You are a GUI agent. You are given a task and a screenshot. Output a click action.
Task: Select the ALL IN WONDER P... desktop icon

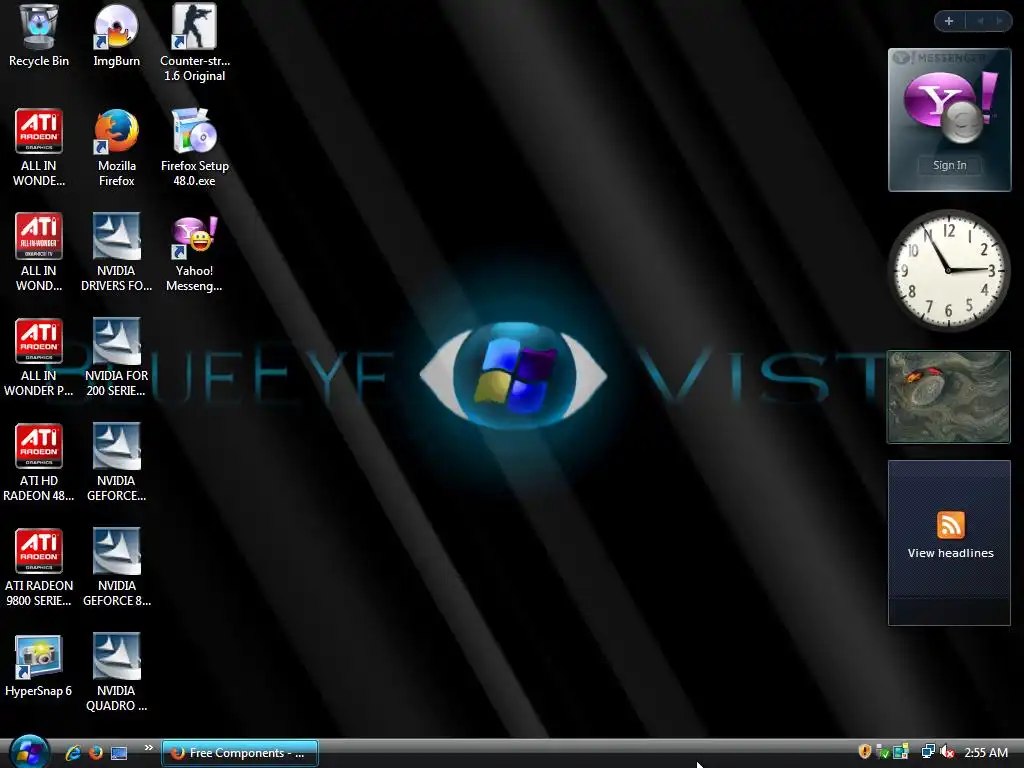click(39, 358)
